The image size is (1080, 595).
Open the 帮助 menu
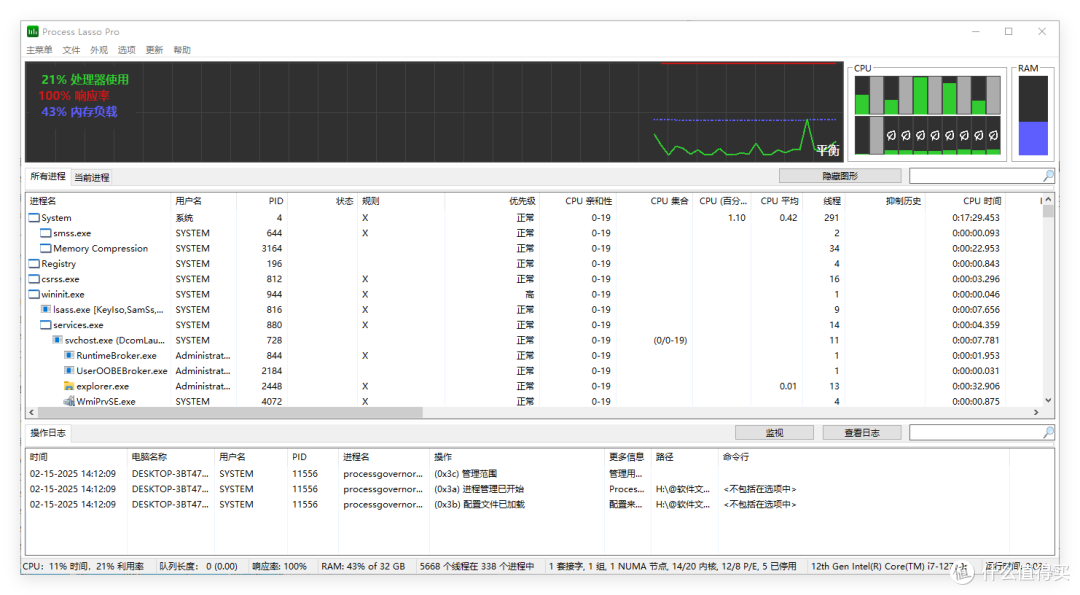[x=182, y=50]
